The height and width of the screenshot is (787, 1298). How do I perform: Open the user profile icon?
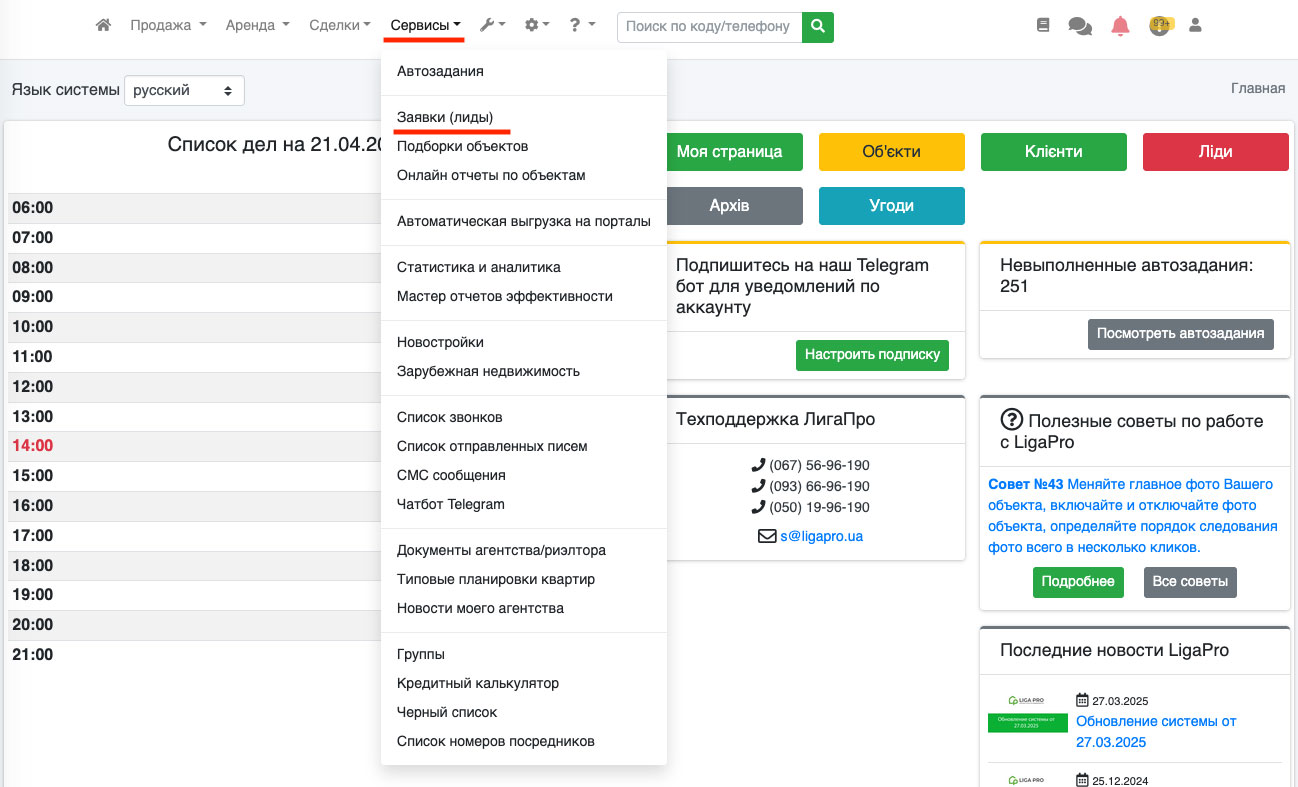point(1194,25)
